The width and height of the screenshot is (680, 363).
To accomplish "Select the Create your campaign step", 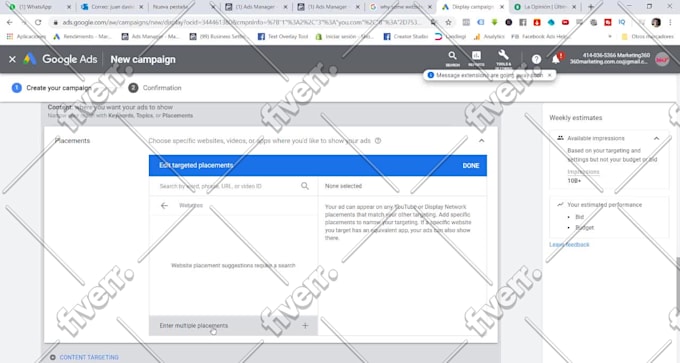I will [52, 88].
